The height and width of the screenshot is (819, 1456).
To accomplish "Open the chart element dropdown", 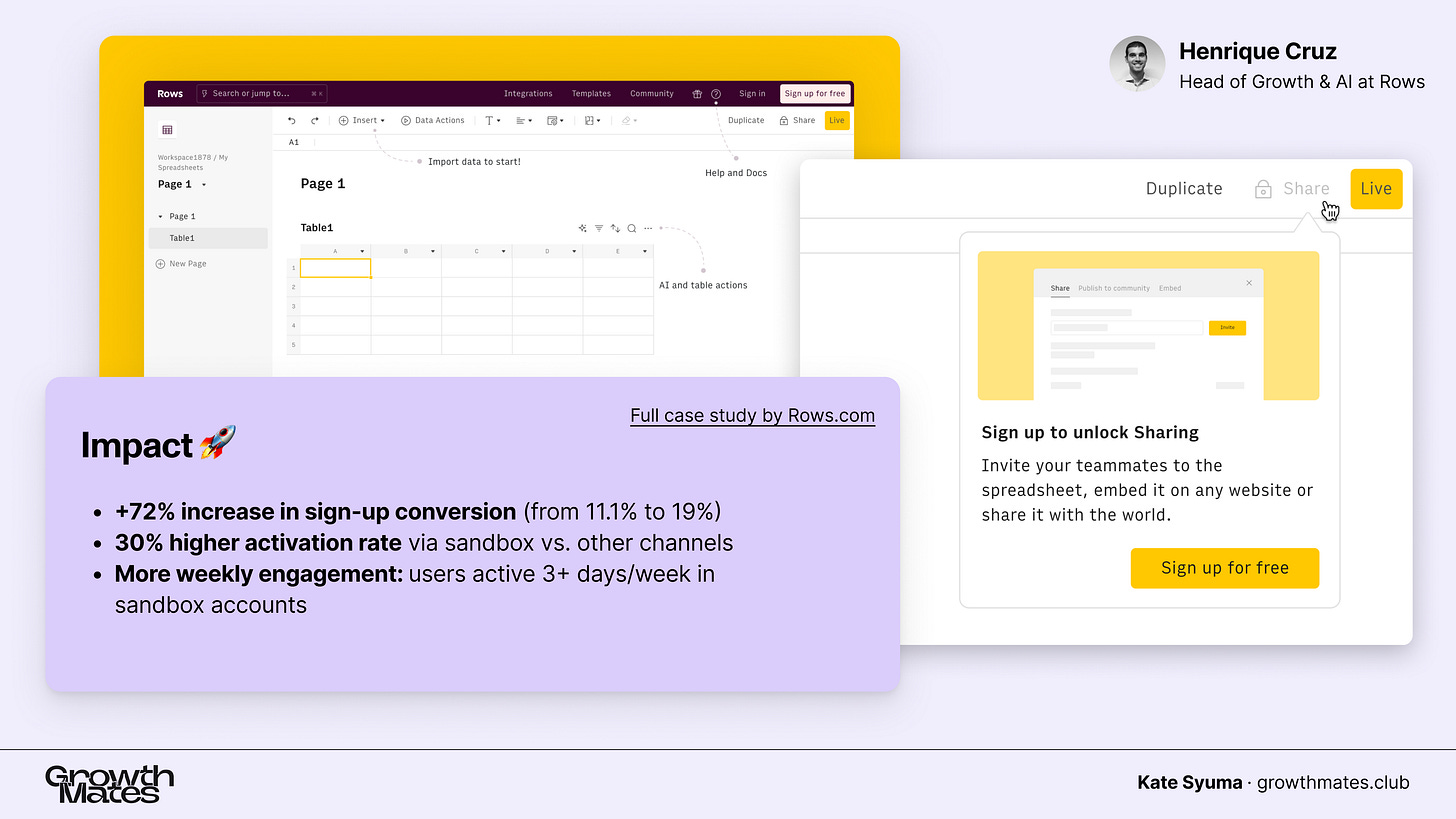I will point(592,120).
